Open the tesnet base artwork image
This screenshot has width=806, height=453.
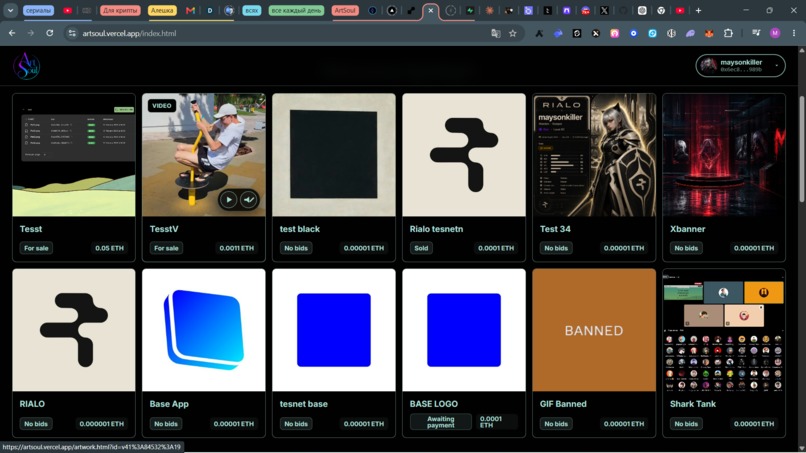pos(334,330)
